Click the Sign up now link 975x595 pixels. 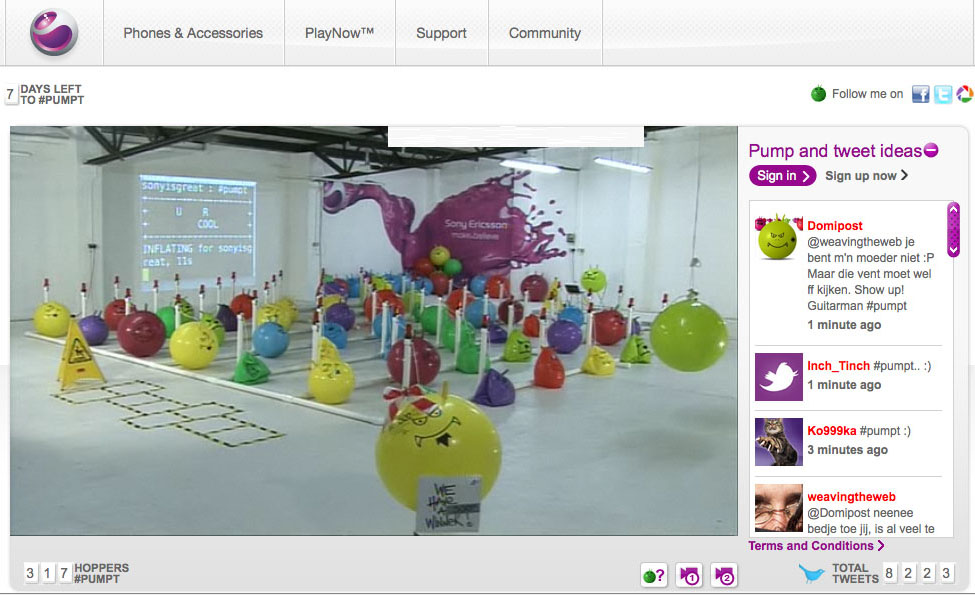pos(866,176)
